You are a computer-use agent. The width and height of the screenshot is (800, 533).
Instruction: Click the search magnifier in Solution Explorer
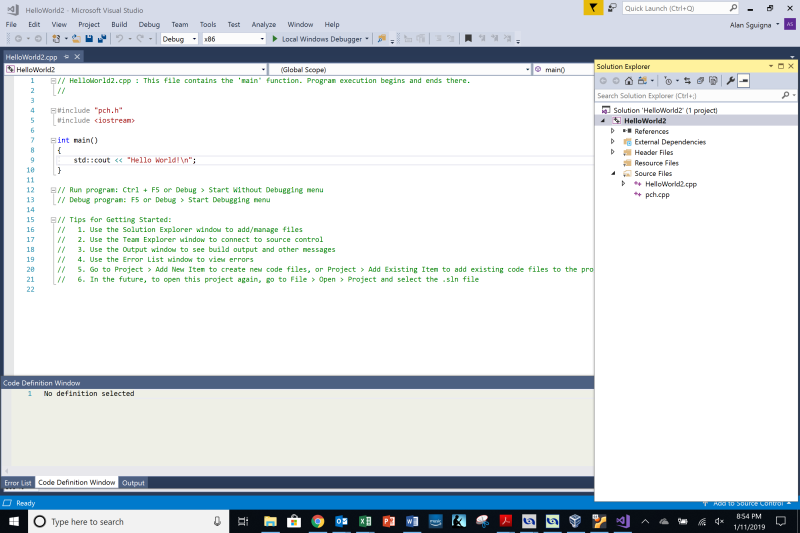pyautogui.click(x=785, y=95)
